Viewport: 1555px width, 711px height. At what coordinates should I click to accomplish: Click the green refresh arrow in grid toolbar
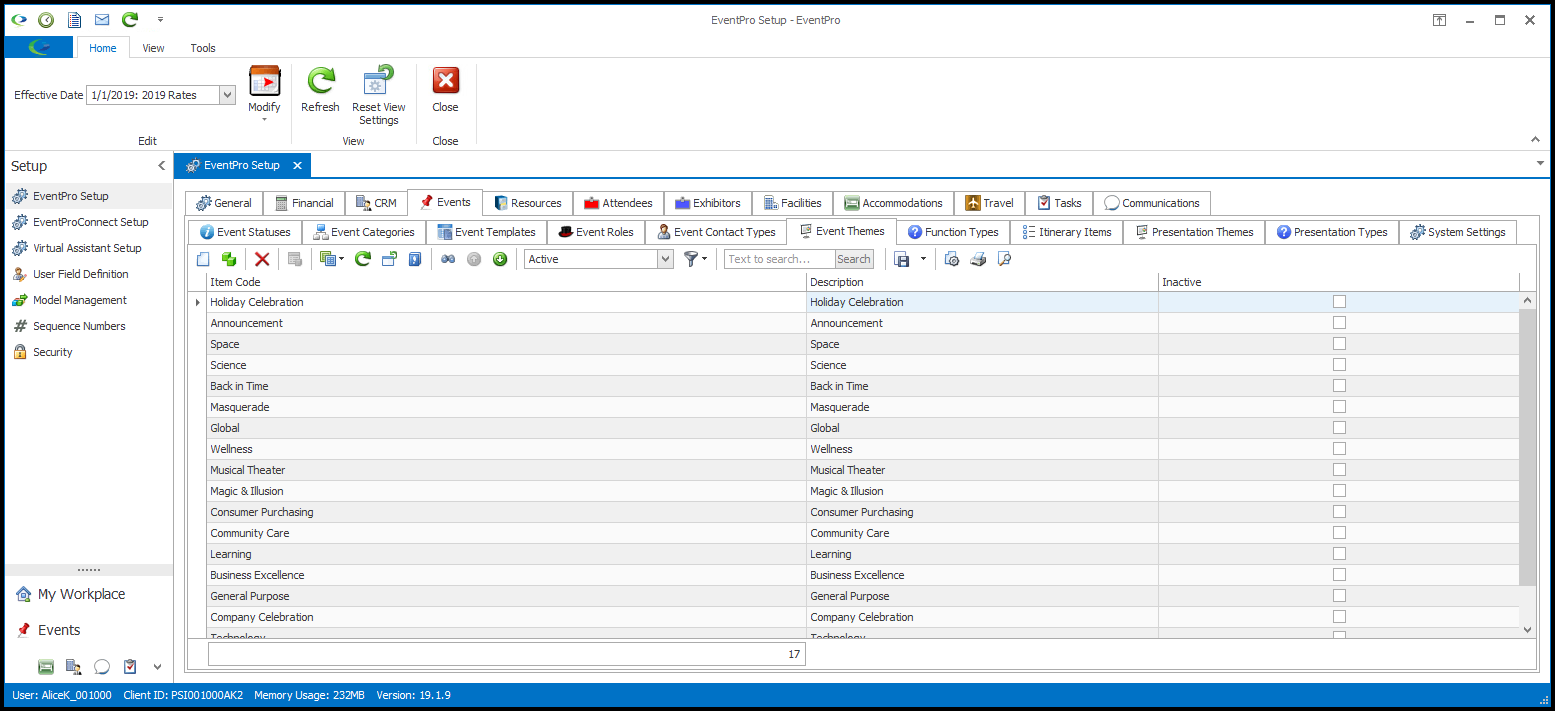363,259
